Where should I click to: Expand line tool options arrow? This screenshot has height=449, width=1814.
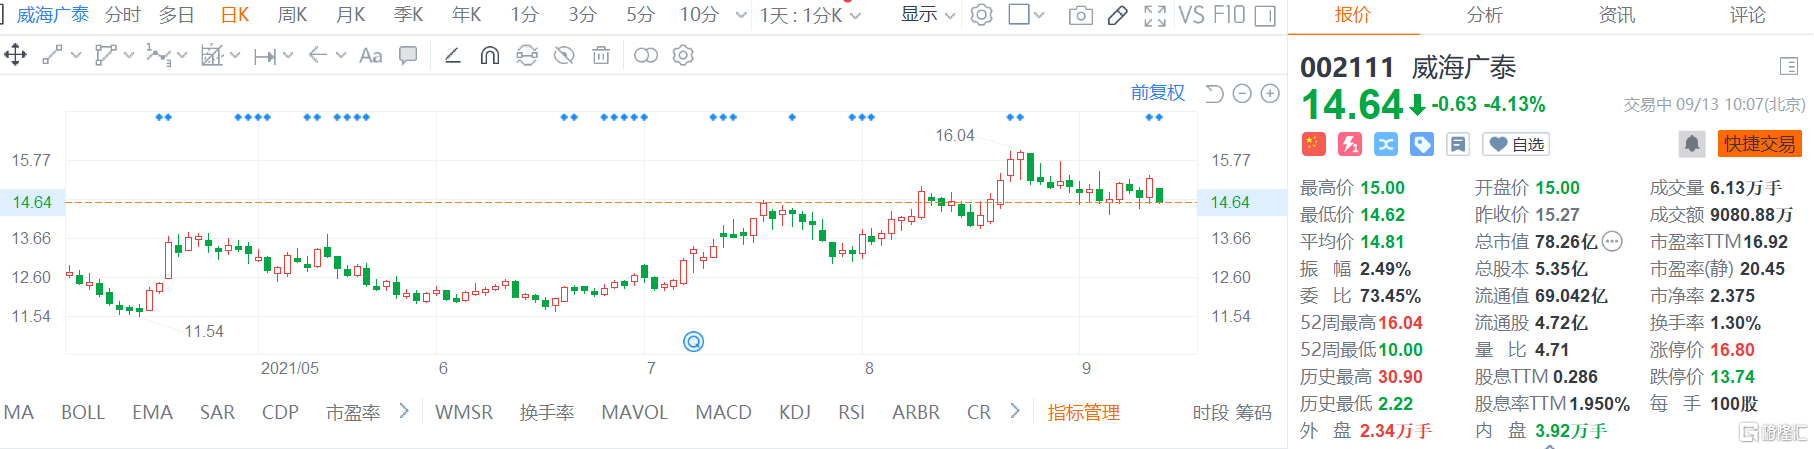click(76, 56)
